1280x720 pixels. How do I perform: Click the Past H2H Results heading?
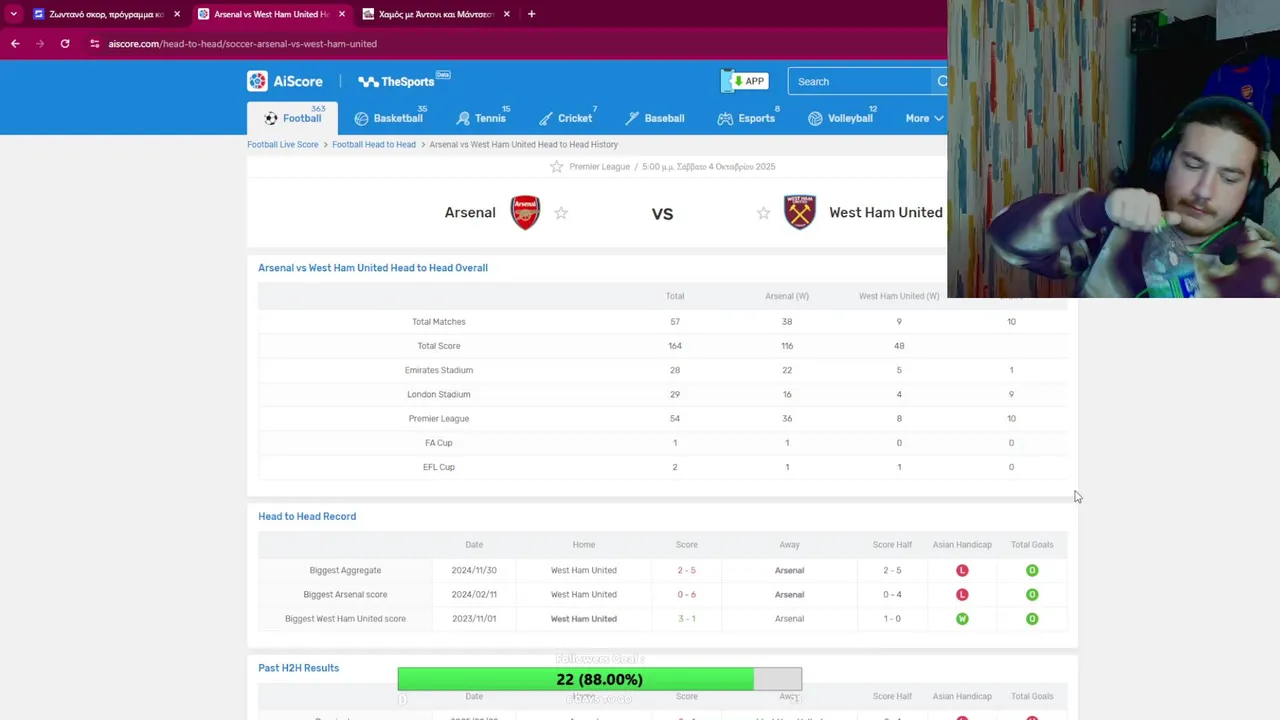(x=298, y=668)
